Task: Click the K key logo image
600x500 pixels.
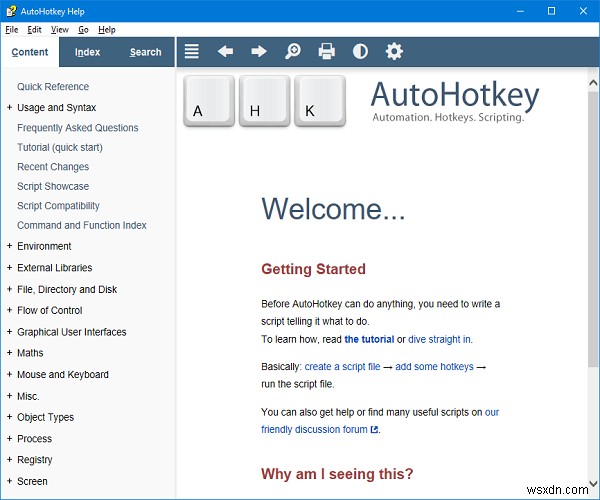Action: (x=320, y=101)
